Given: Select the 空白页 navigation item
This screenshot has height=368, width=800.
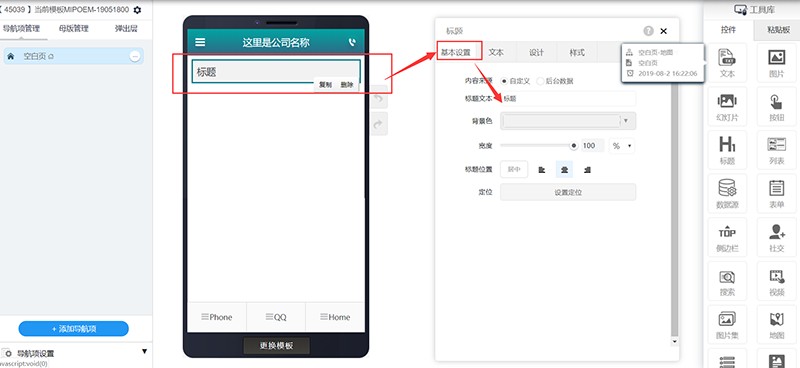Looking at the screenshot, I should 73,56.
